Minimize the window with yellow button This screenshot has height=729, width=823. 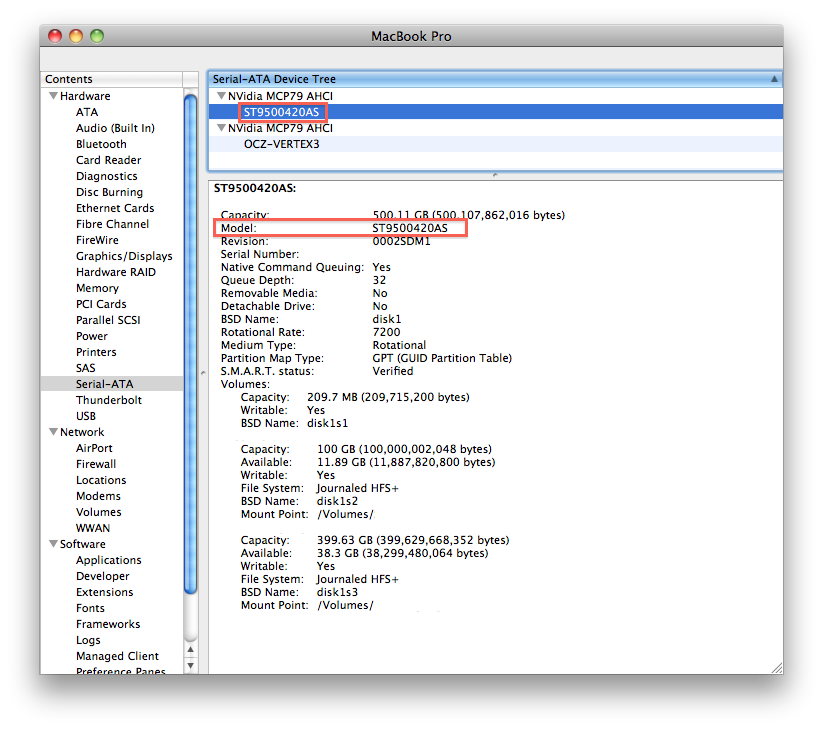[76, 36]
